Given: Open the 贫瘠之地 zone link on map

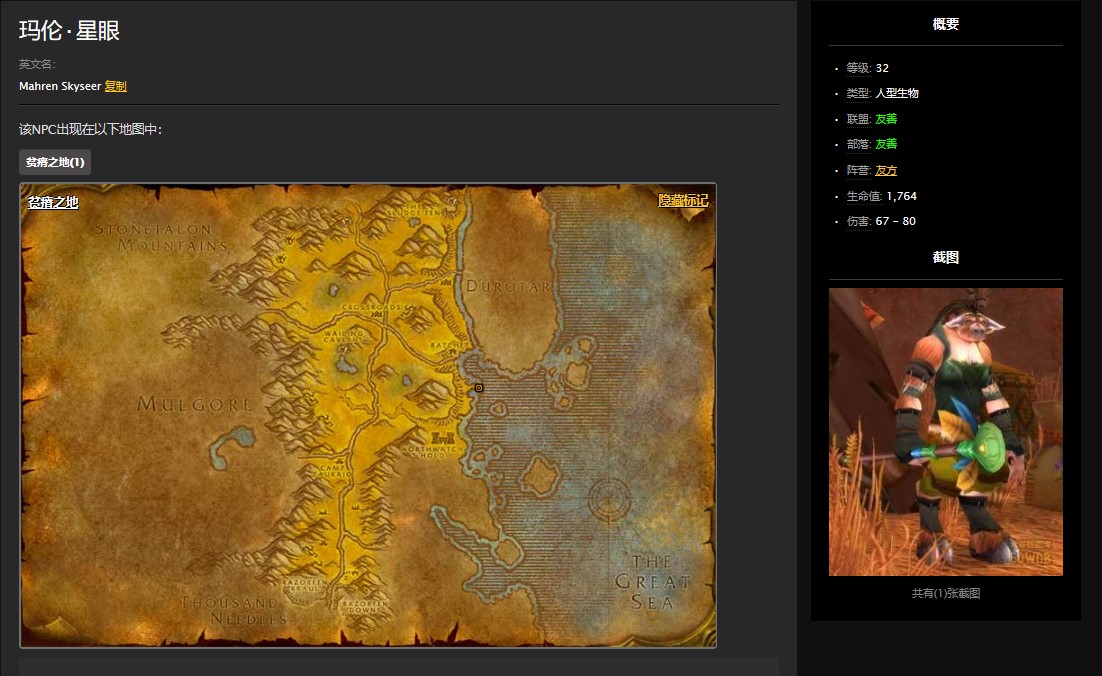Looking at the screenshot, I should [53, 203].
